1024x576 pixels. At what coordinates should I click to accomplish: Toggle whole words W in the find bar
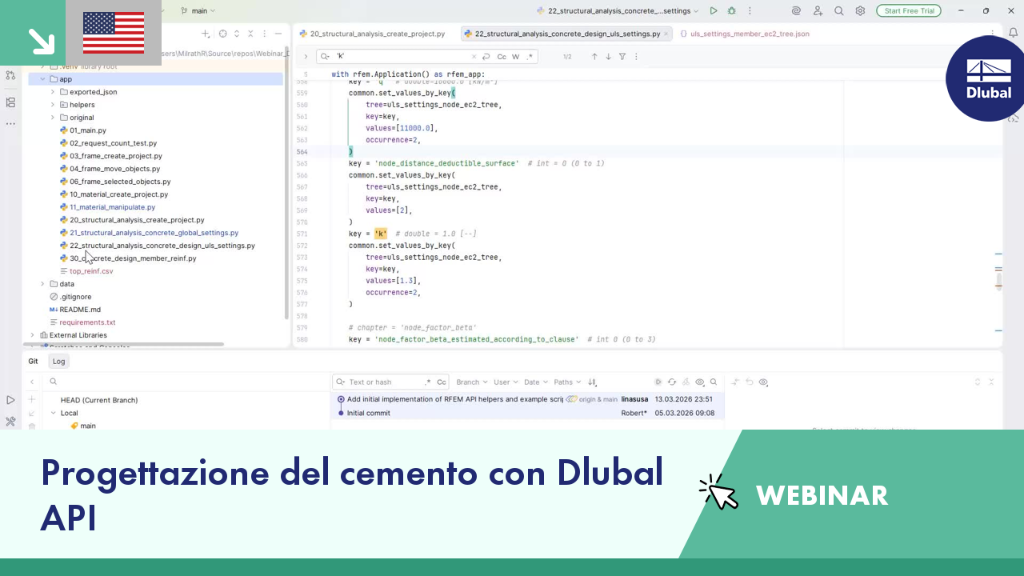516,57
